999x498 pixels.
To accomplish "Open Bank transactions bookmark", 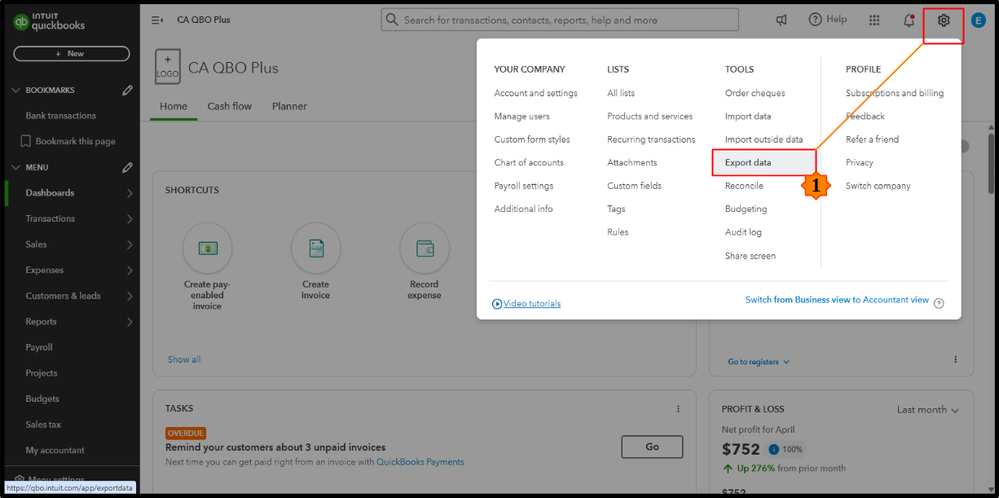I will tap(61, 116).
